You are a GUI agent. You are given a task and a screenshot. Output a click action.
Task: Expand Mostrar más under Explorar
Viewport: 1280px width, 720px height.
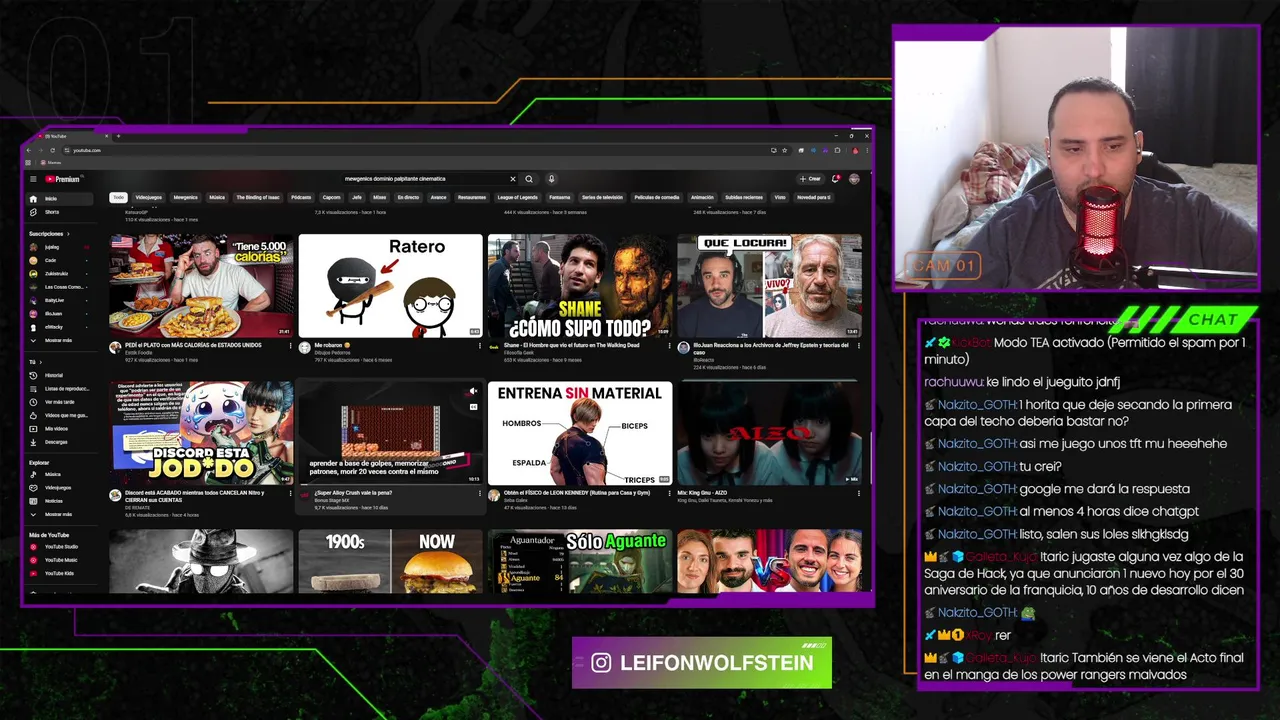click(60, 514)
